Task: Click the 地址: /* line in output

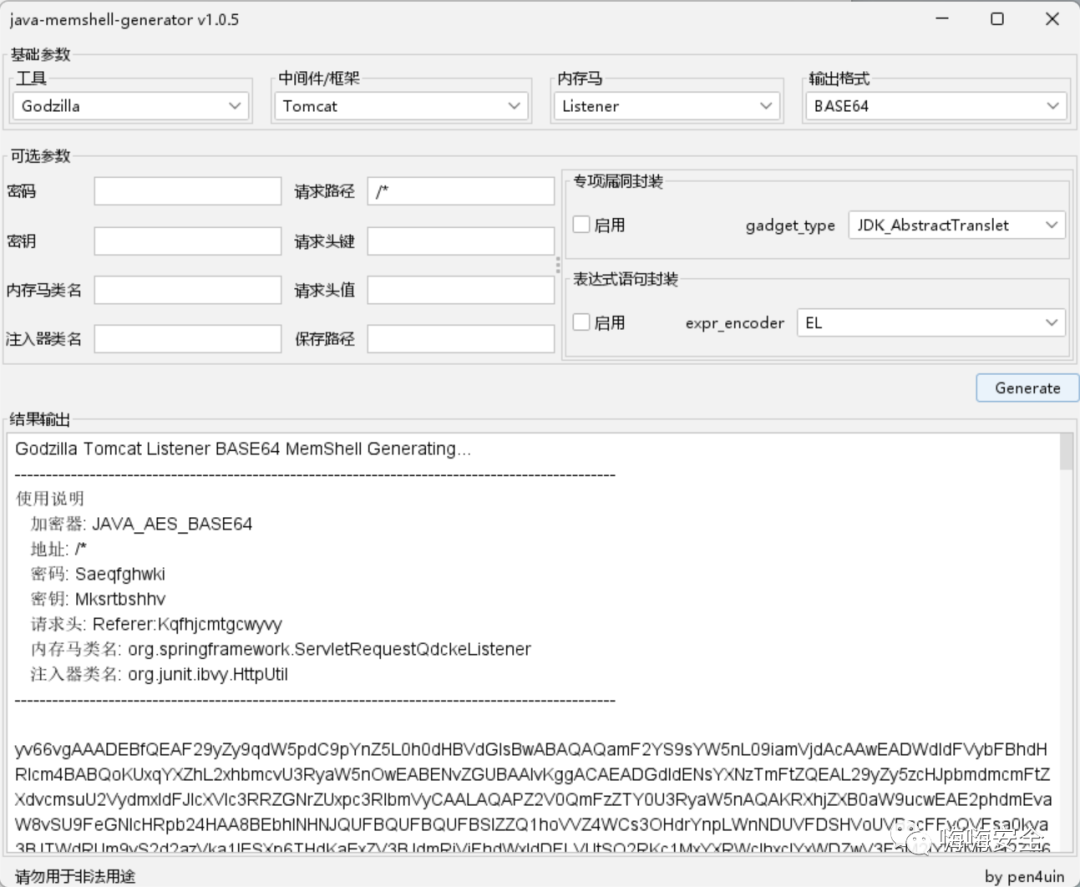Action: [59, 549]
